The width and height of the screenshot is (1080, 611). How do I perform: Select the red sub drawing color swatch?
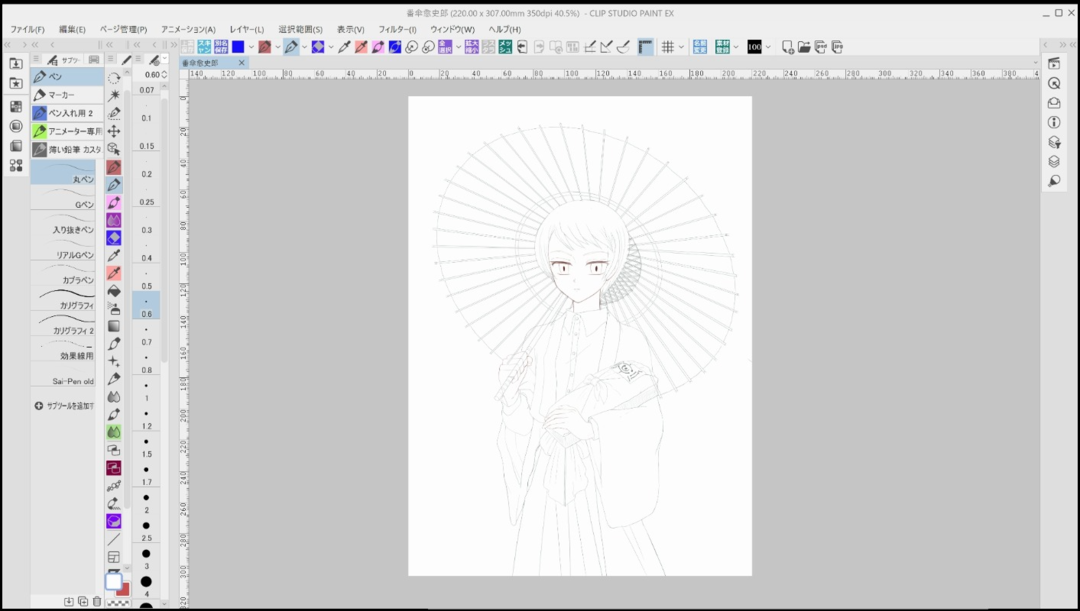[123, 589]
